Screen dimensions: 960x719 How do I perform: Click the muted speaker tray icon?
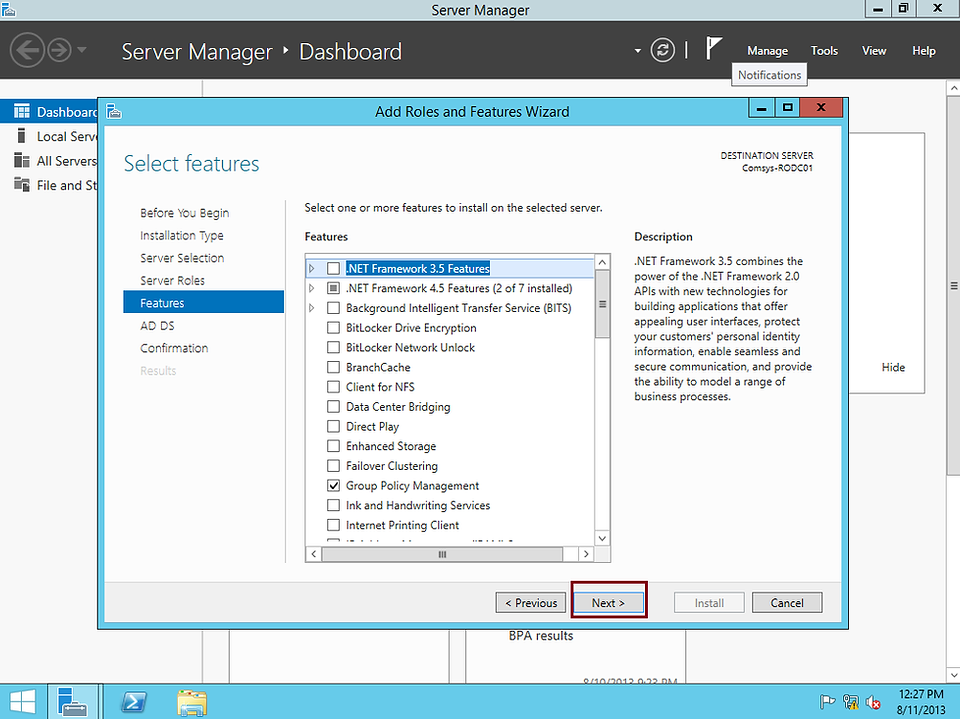pyautogui.click(x=873, y=702)
